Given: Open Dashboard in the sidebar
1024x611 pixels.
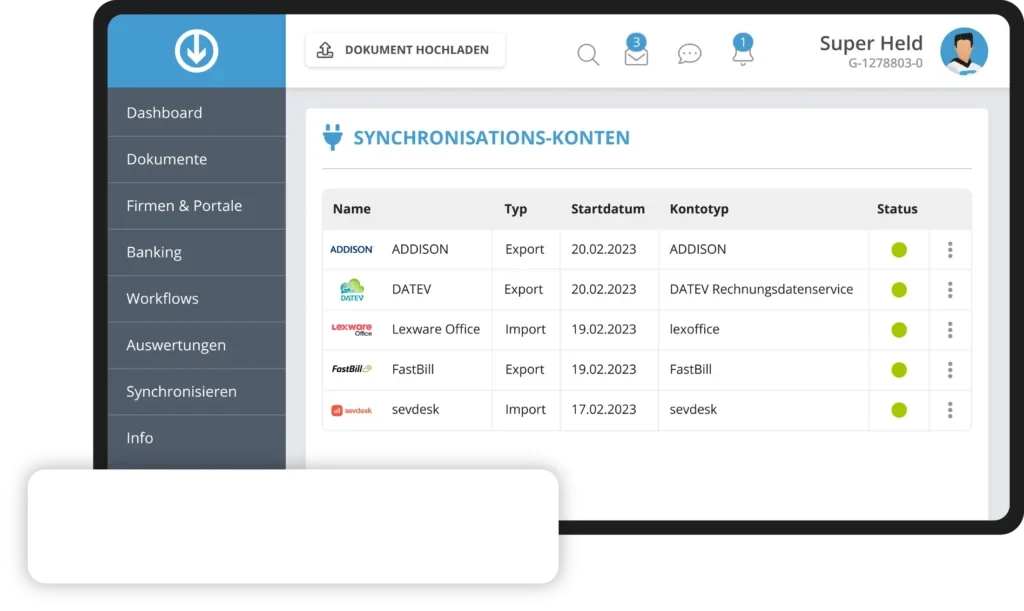Looking at the screenshot, I should 197,113.
